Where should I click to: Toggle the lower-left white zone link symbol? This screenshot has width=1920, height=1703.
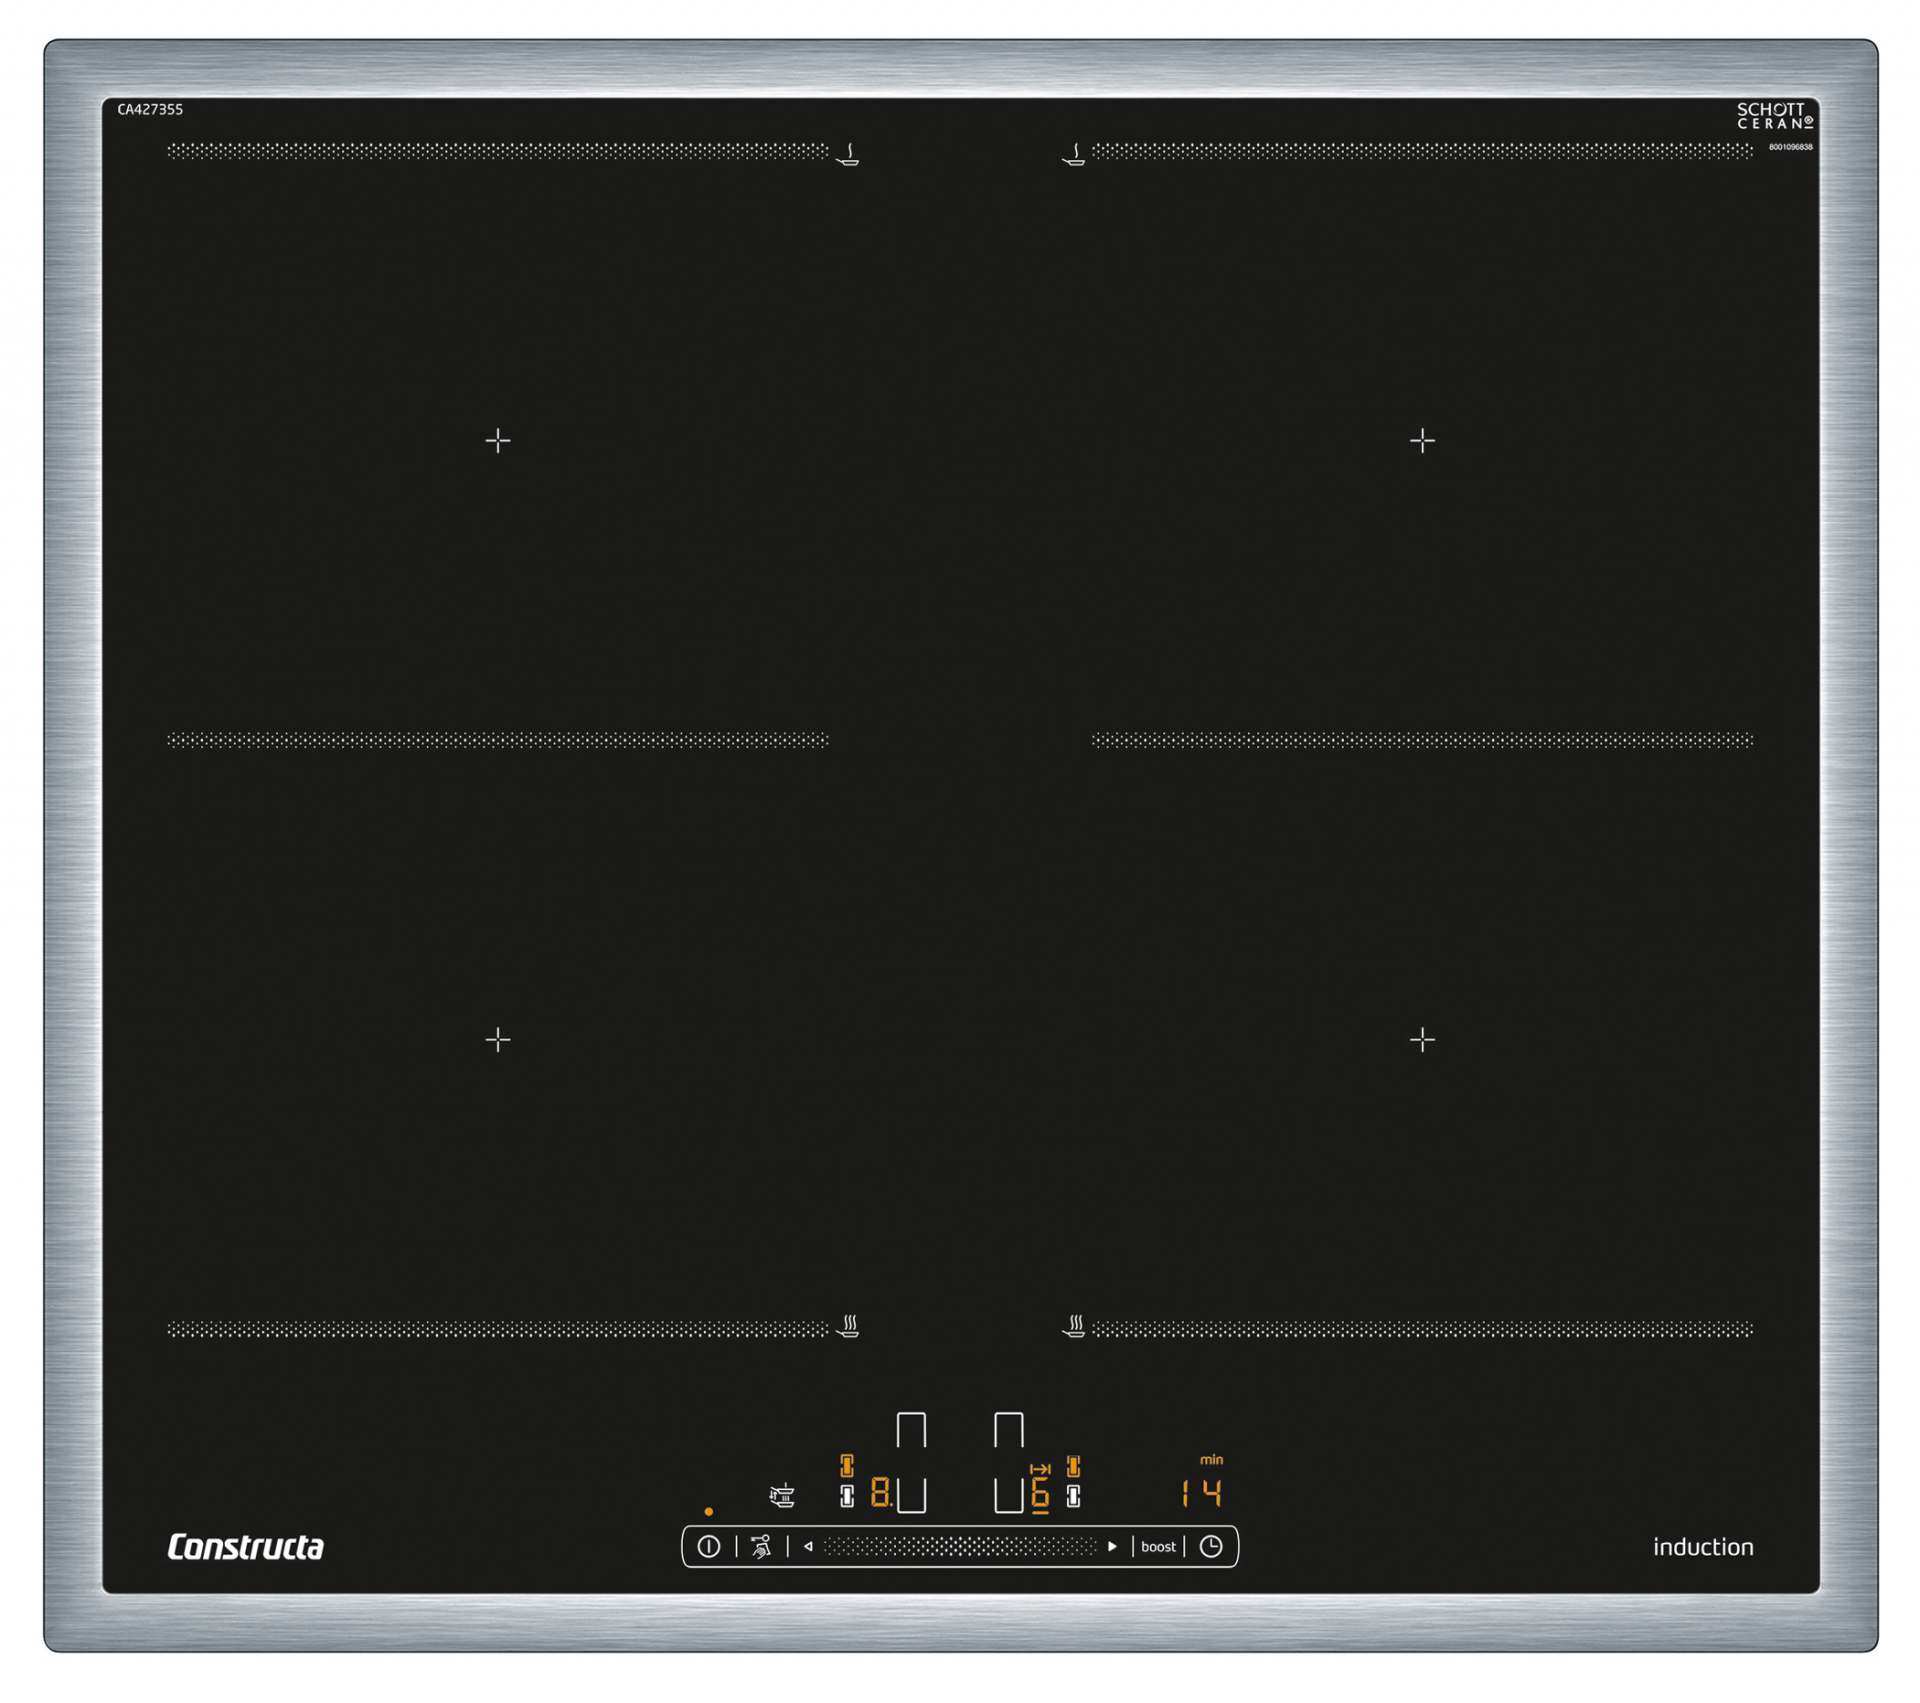click(x=847, y=1496)
